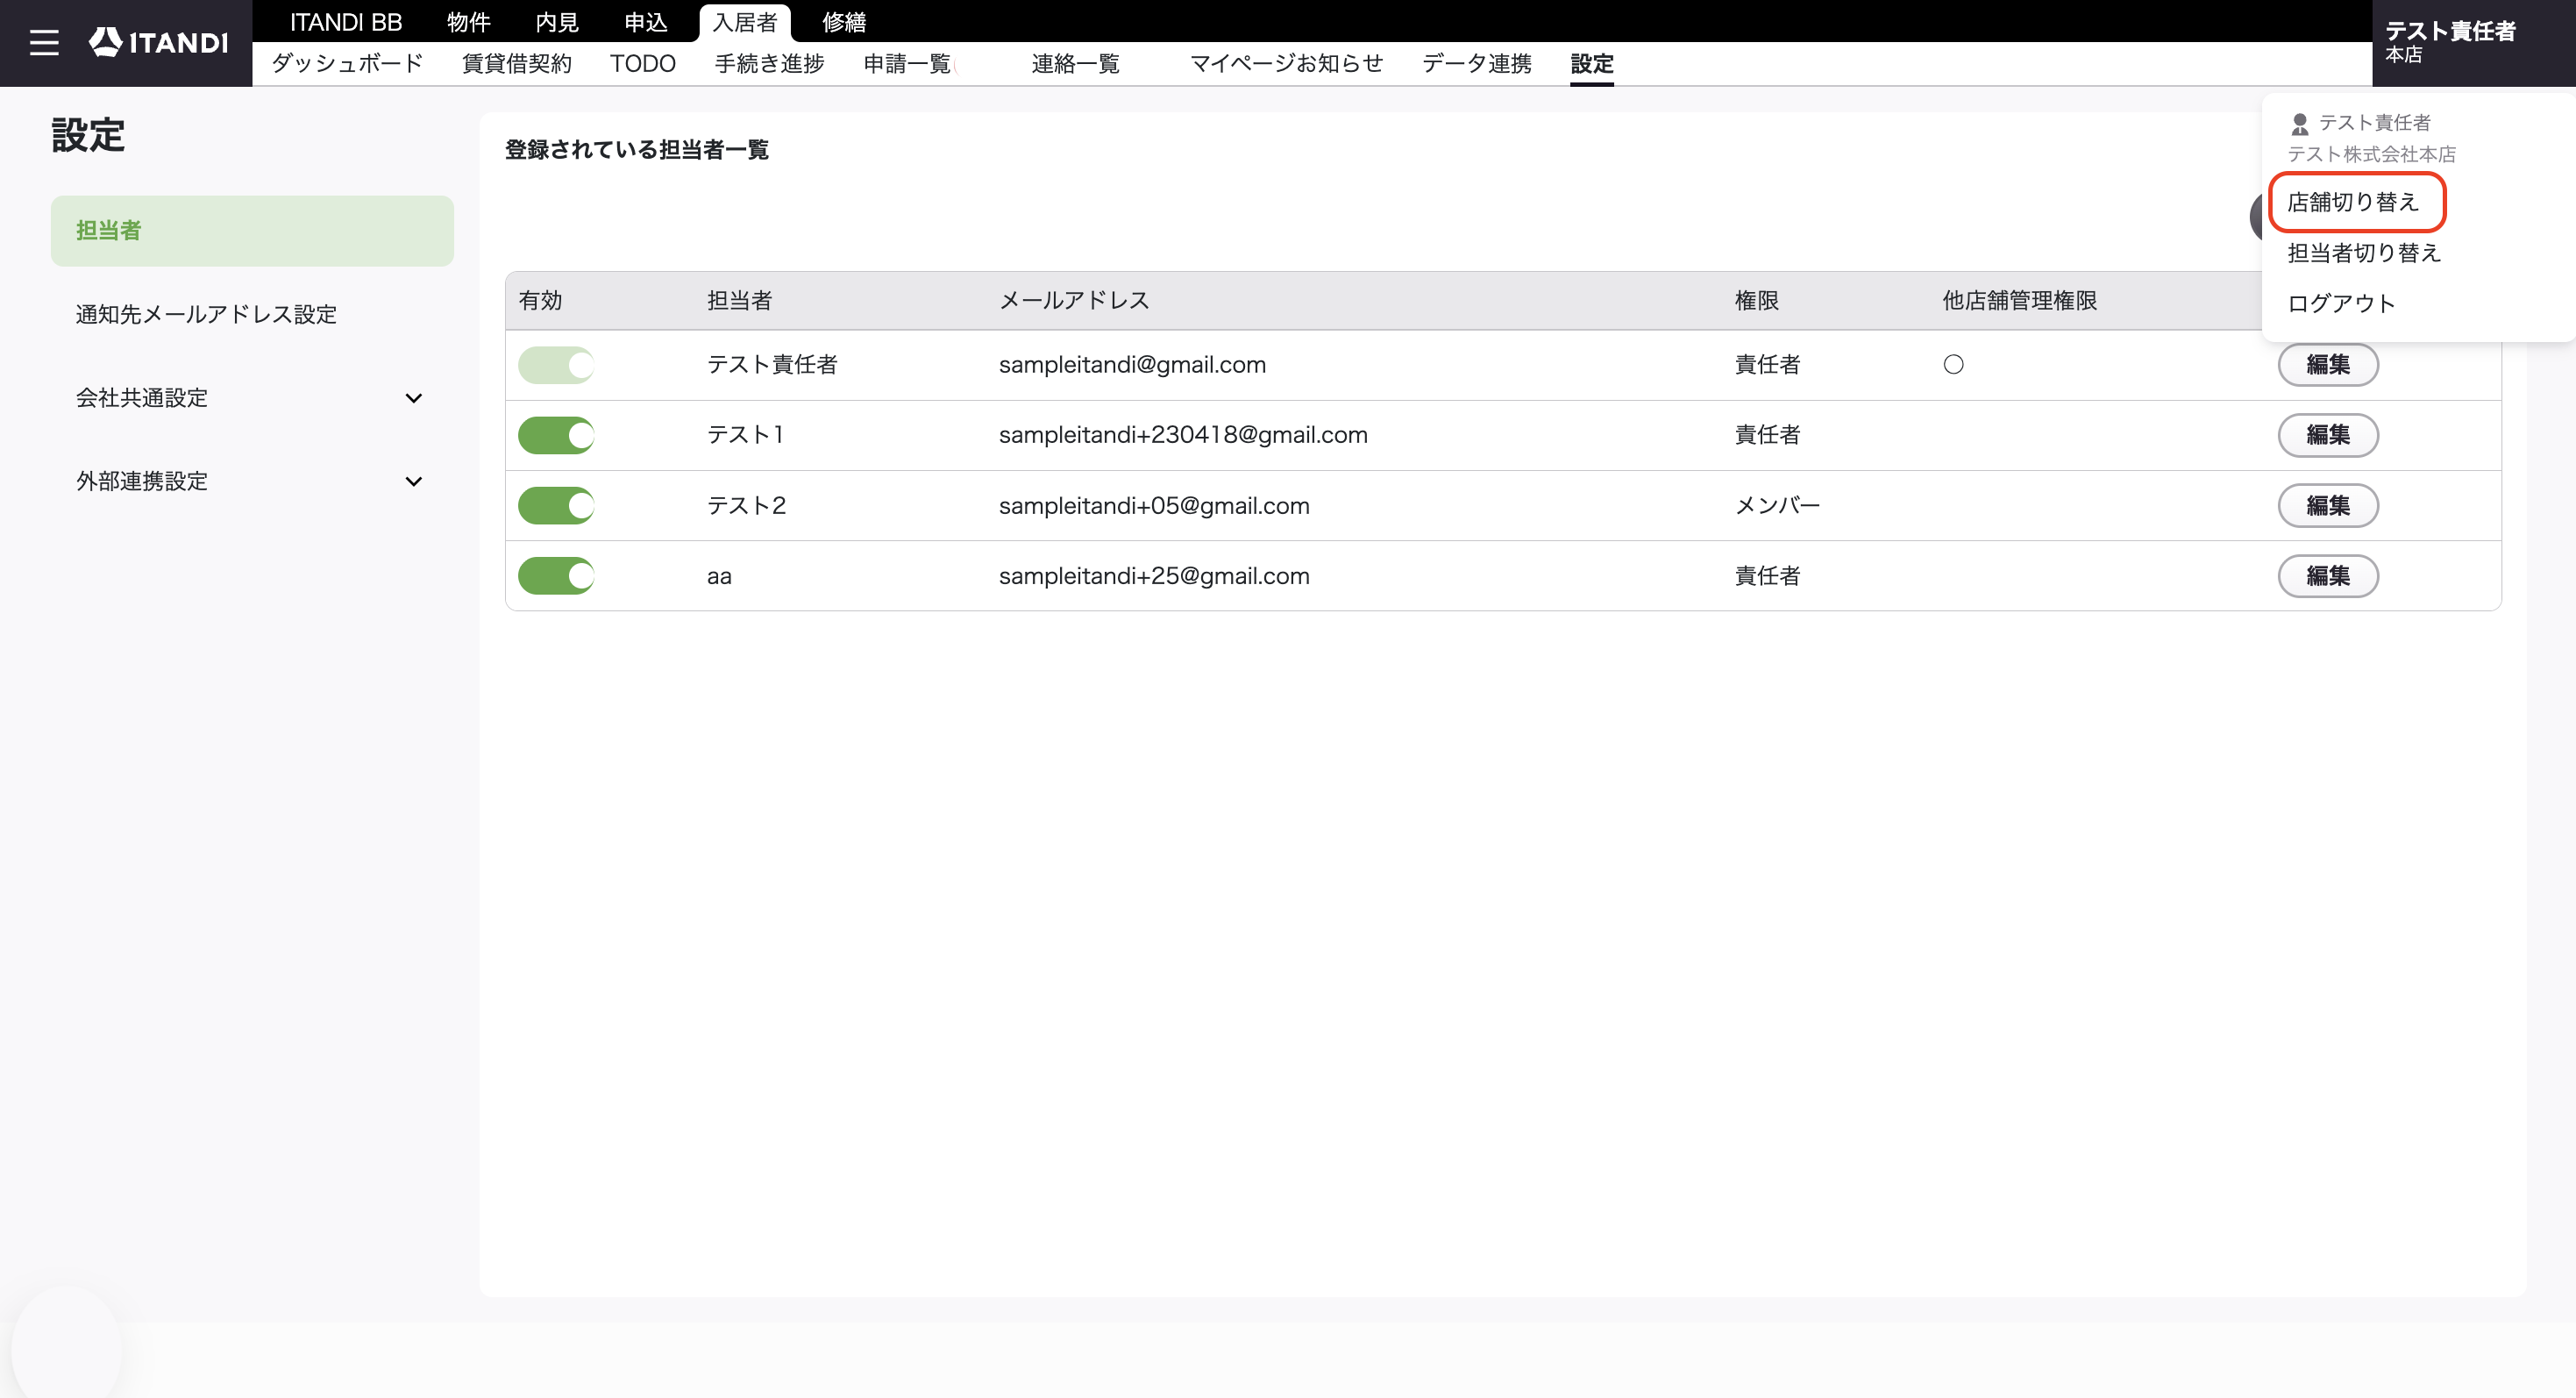2576x1398 pixels.
Task: Click the user avatar icon in dropdown
Action: (2299, 123)
